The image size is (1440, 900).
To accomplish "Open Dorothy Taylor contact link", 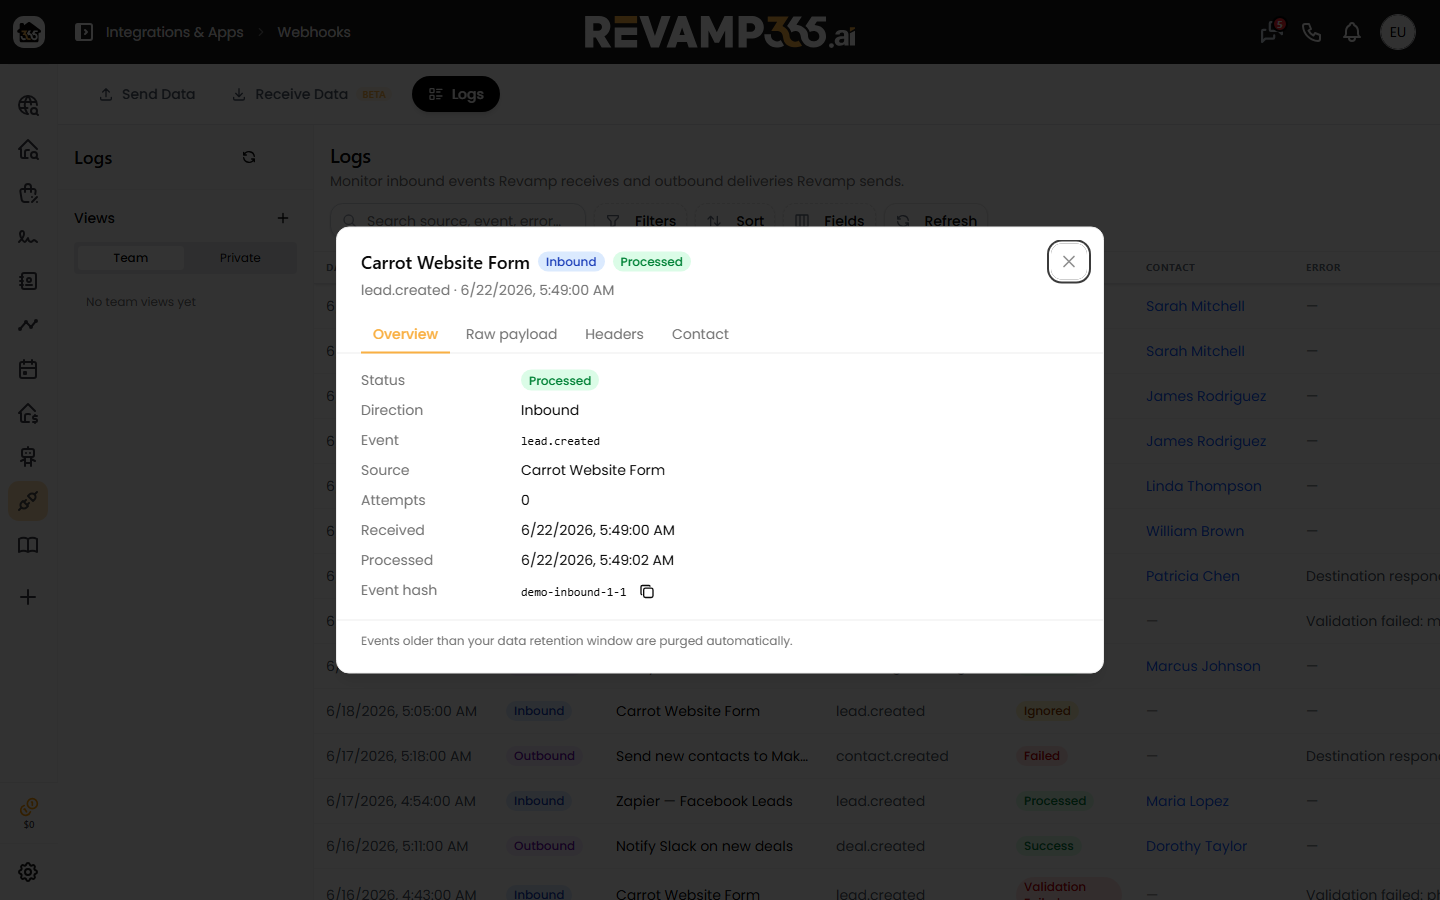I will (1196, 846).
